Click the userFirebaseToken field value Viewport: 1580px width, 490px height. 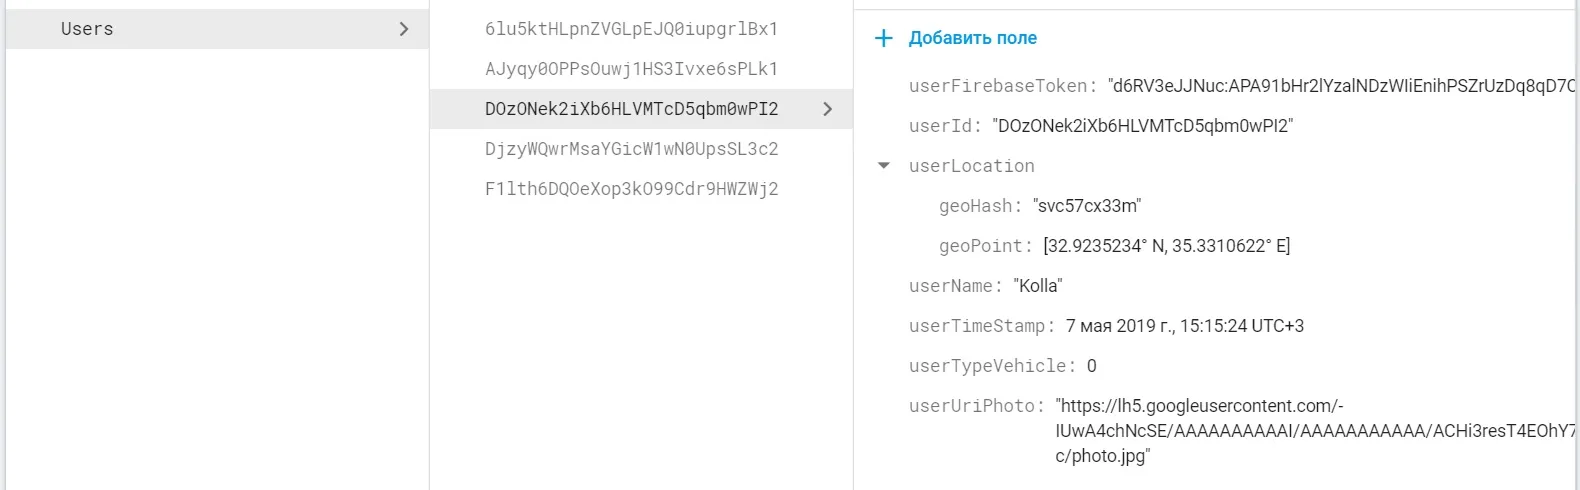(1340, 86)
